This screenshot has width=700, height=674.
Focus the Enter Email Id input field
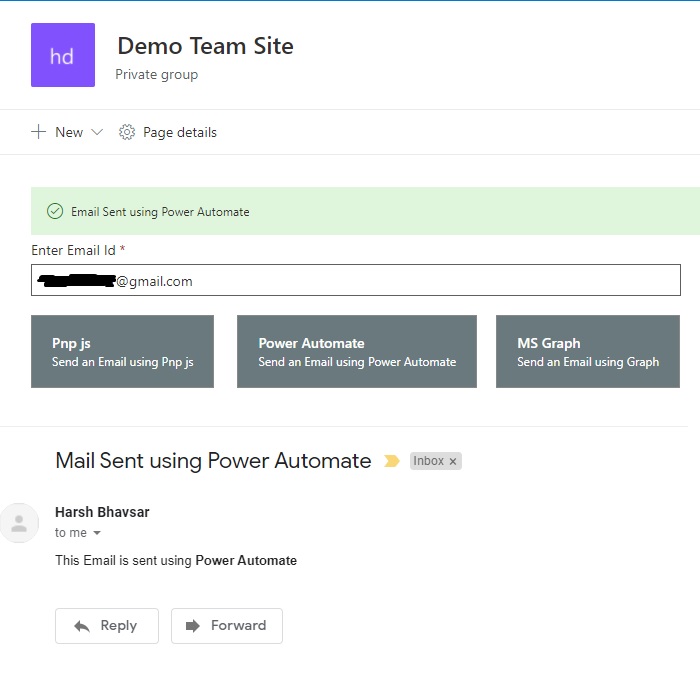356,280
